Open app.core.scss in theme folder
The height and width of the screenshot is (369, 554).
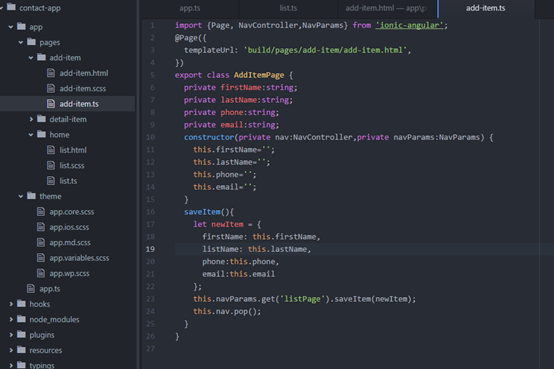pos(72,212)
